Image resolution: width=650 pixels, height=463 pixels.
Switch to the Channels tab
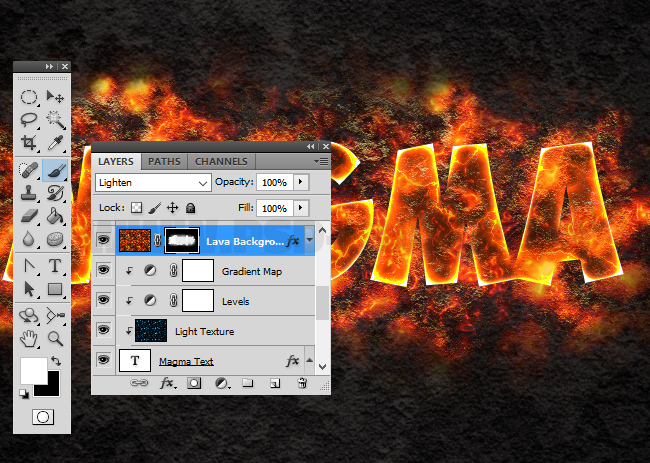point(221,161)
